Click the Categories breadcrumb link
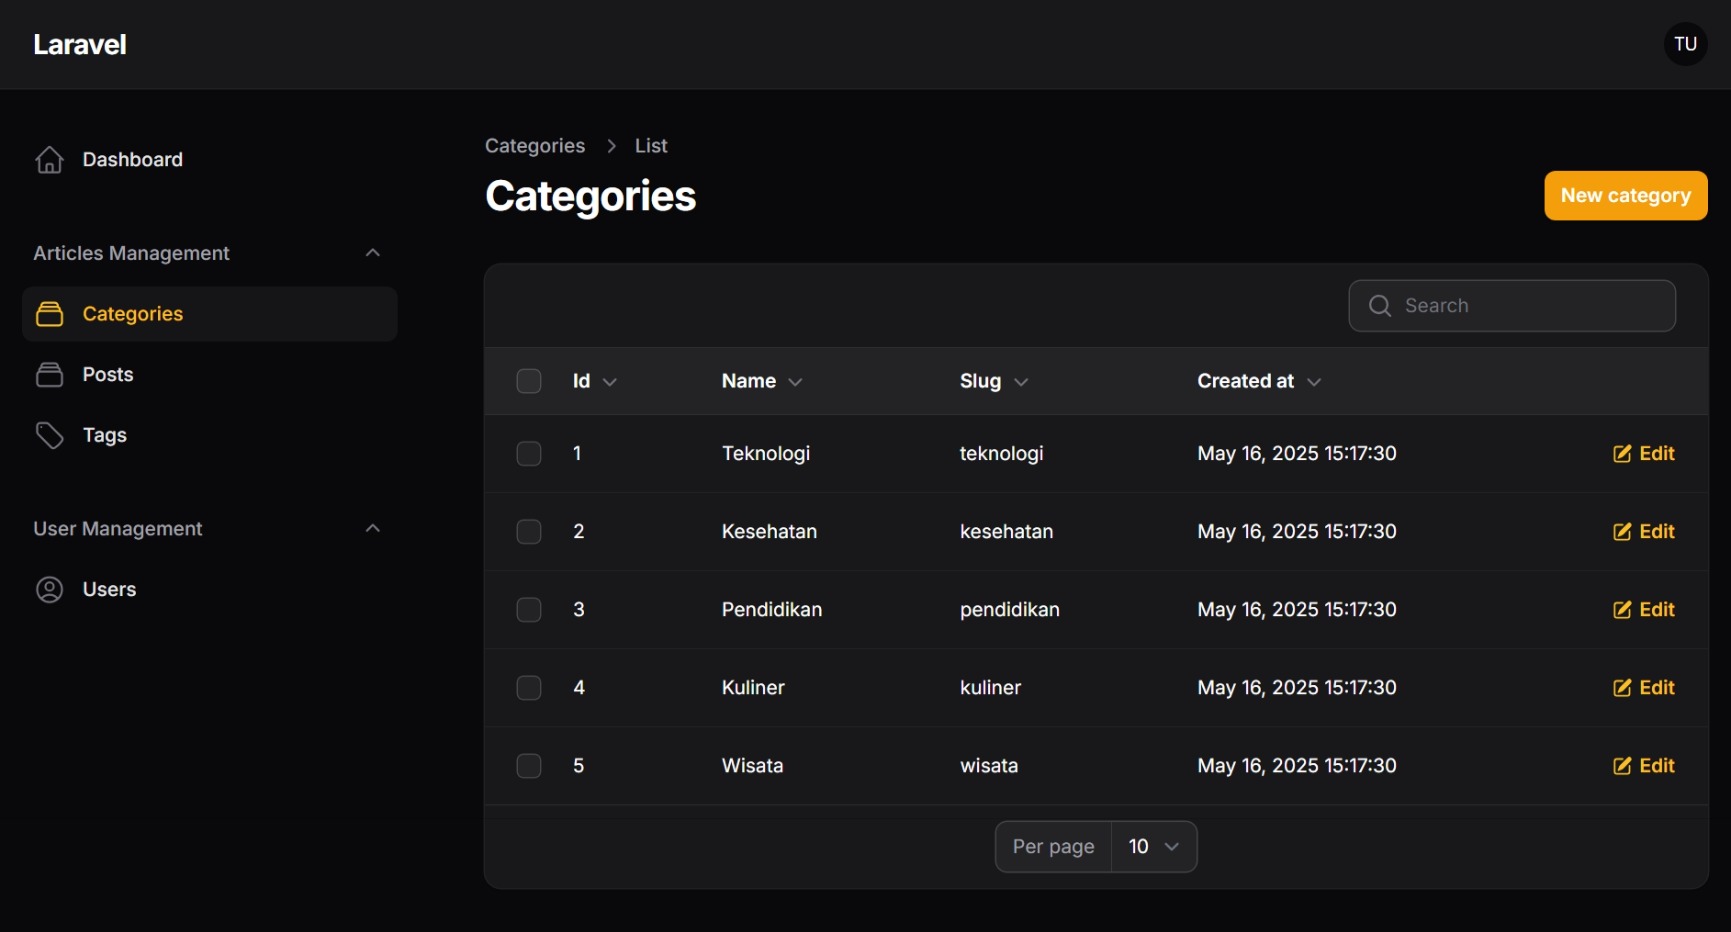1731x932 pixels. [535, 146]
